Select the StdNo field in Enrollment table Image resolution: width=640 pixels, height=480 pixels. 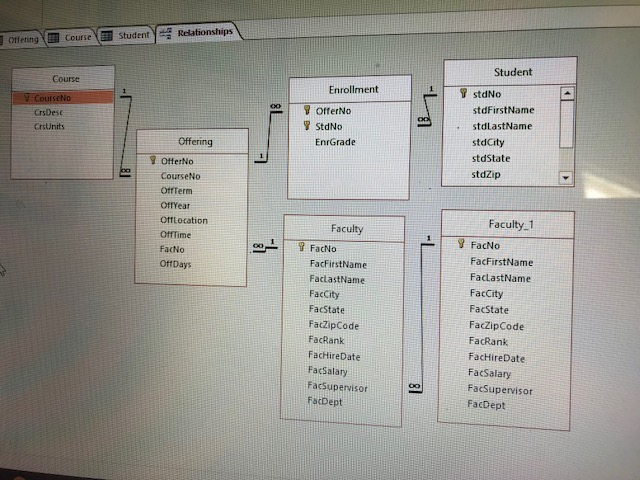coord(329,127)
